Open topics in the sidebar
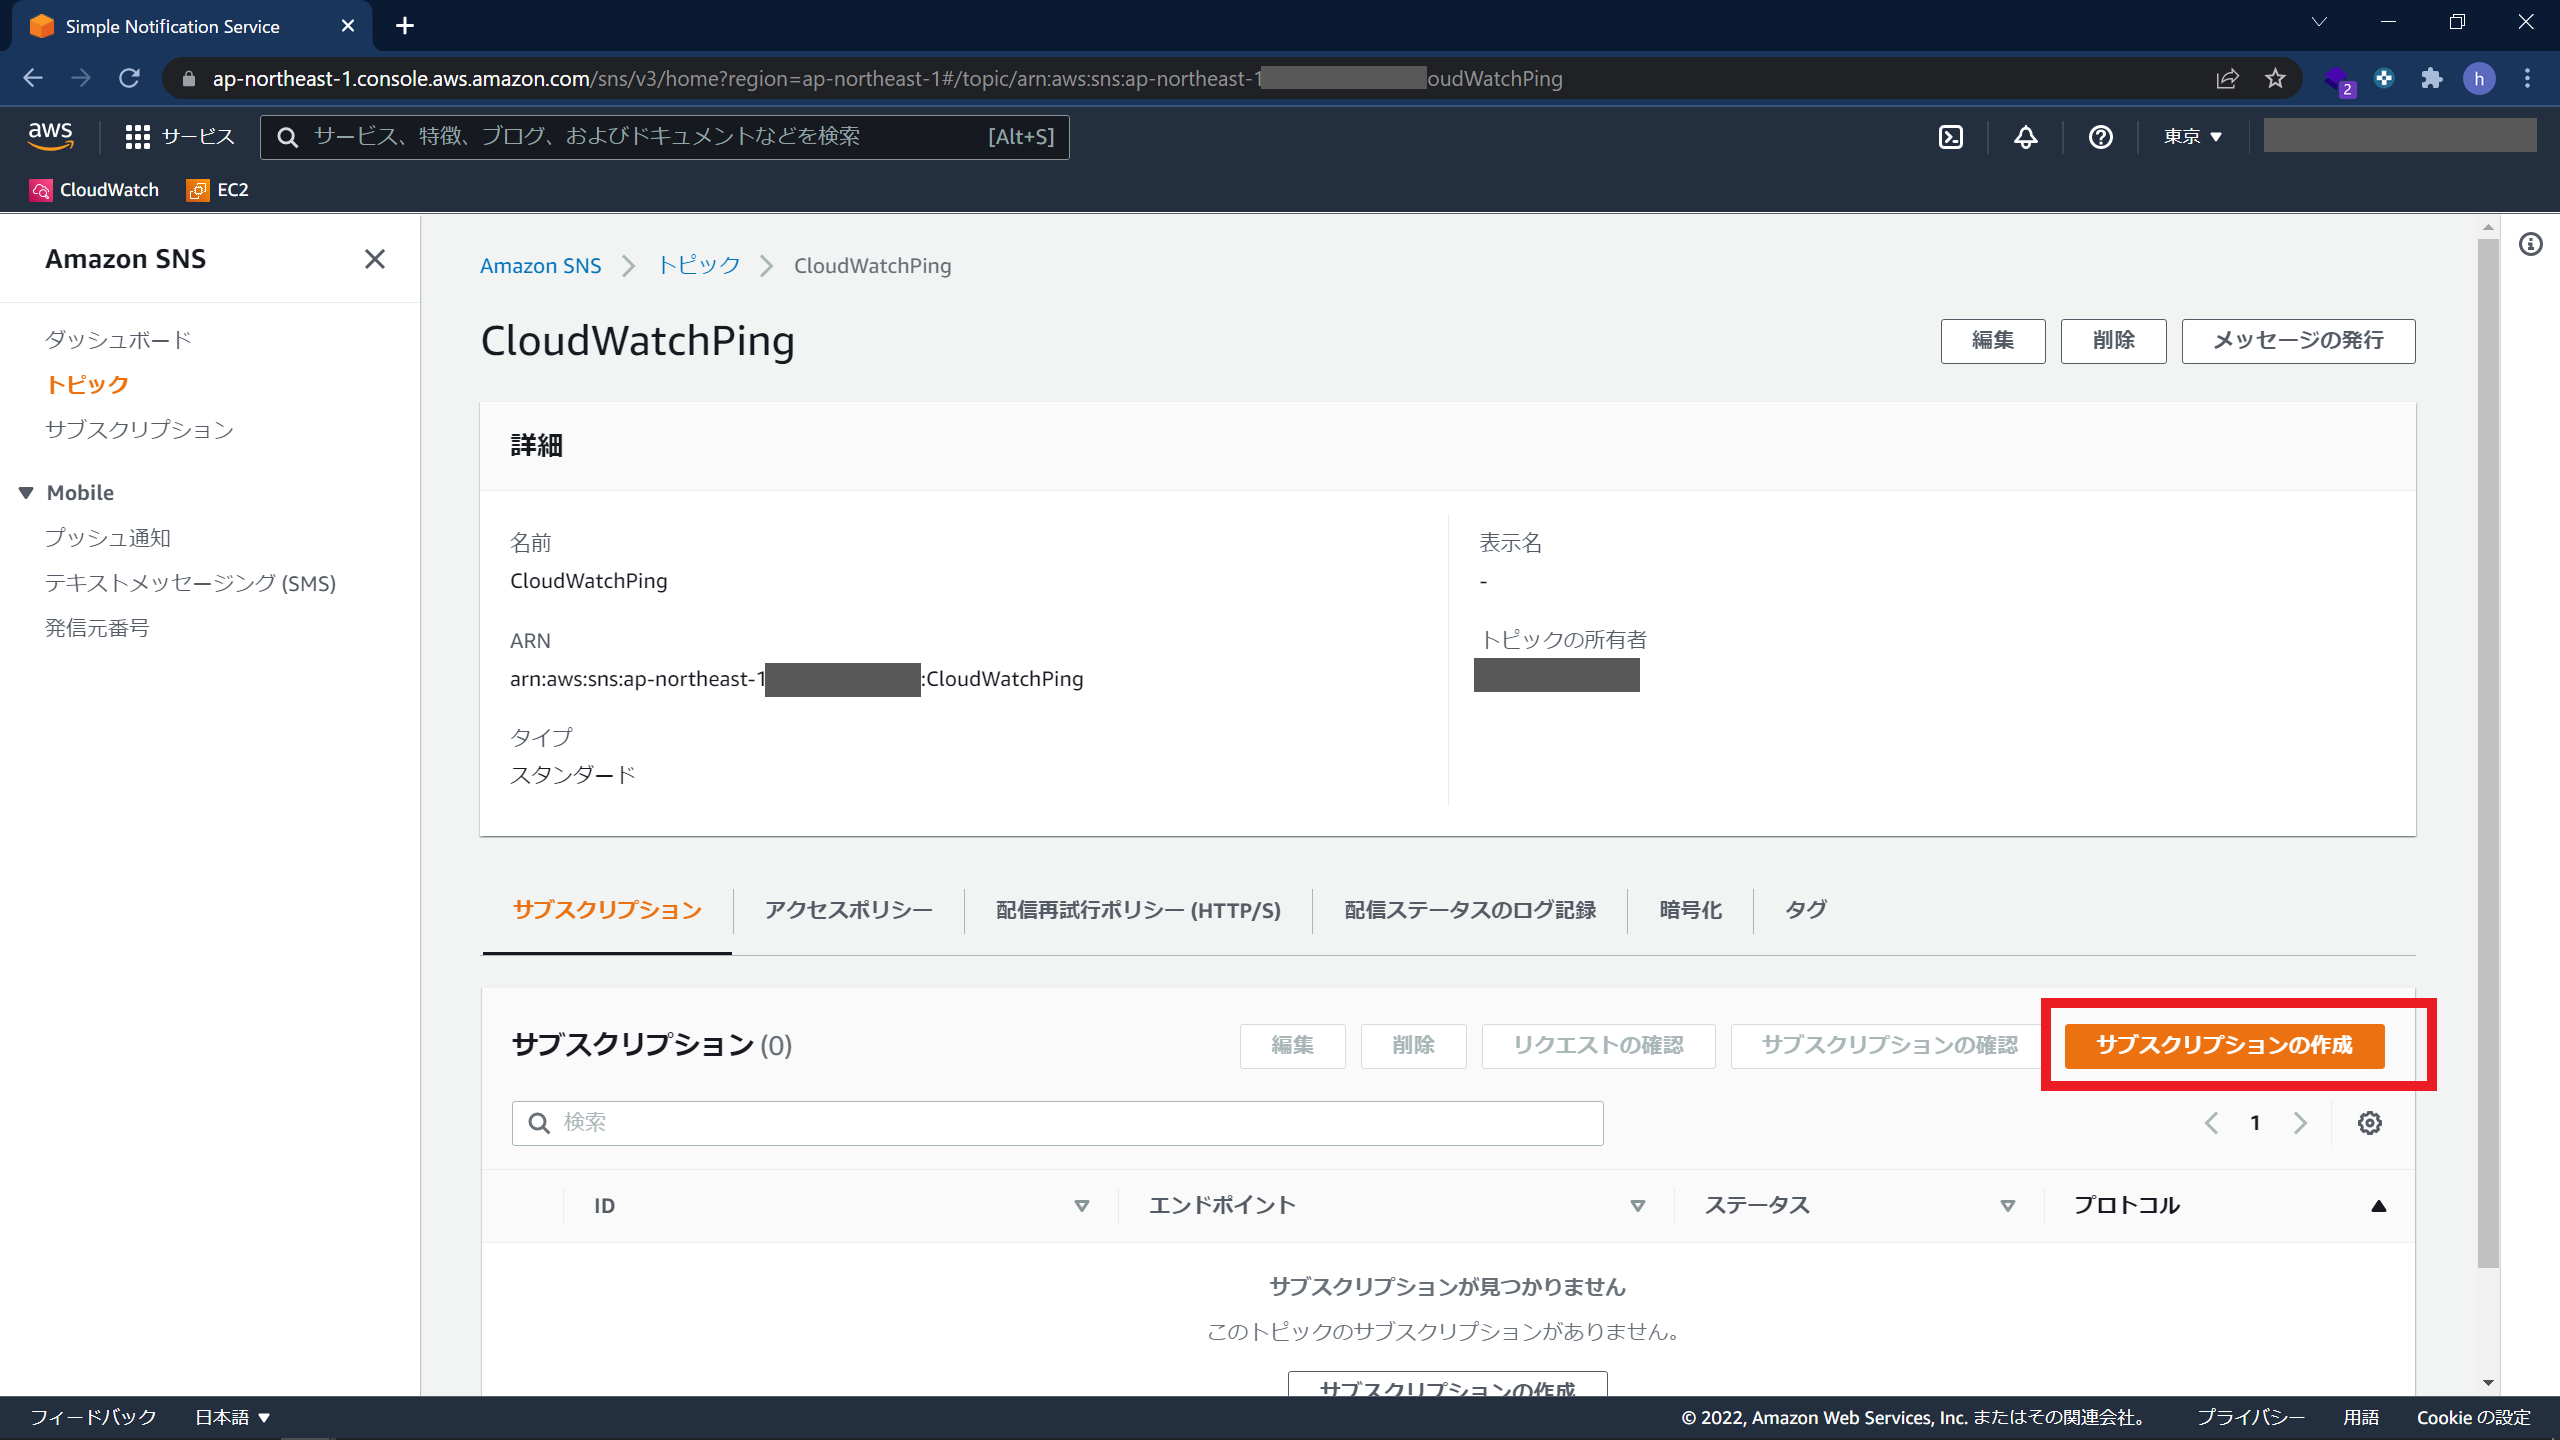Viewport: 2560px width, 1440px height. [x=87, y=385]
